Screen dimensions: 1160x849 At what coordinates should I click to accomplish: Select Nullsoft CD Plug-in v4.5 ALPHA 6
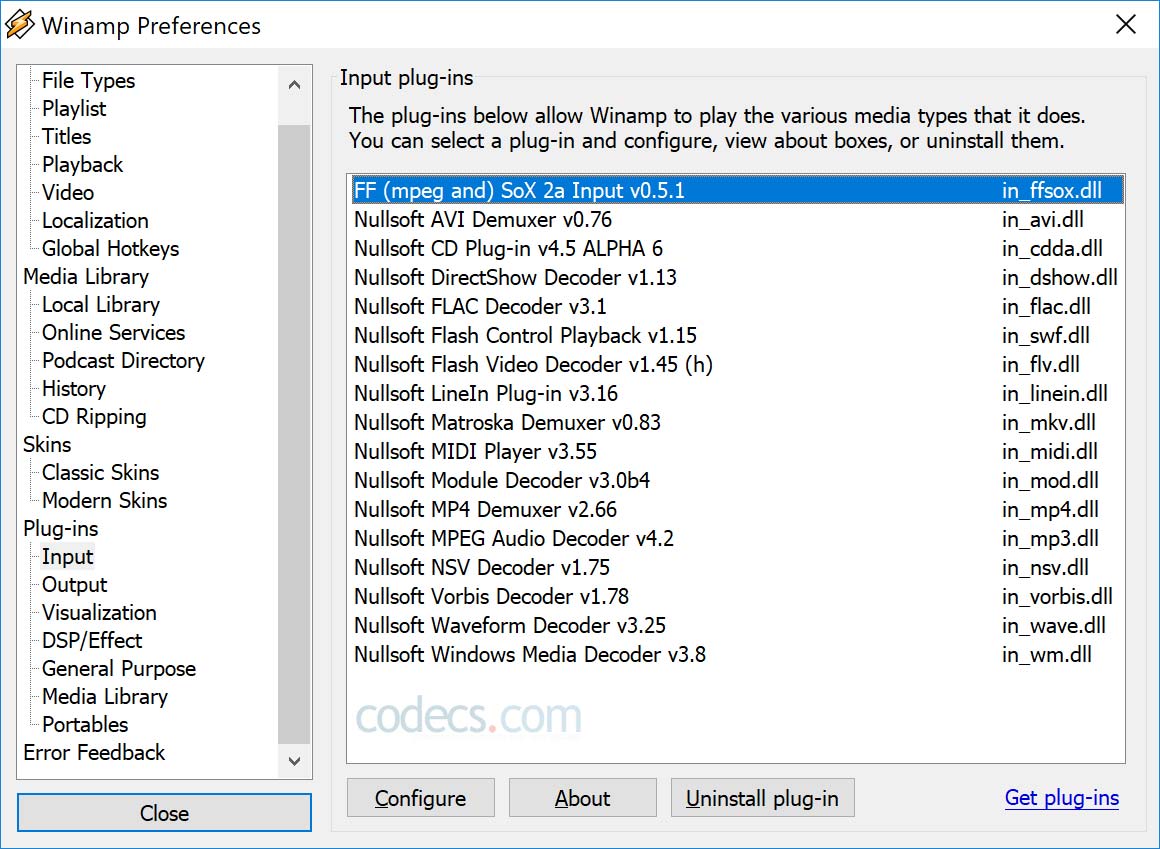[x=736, y=248]
